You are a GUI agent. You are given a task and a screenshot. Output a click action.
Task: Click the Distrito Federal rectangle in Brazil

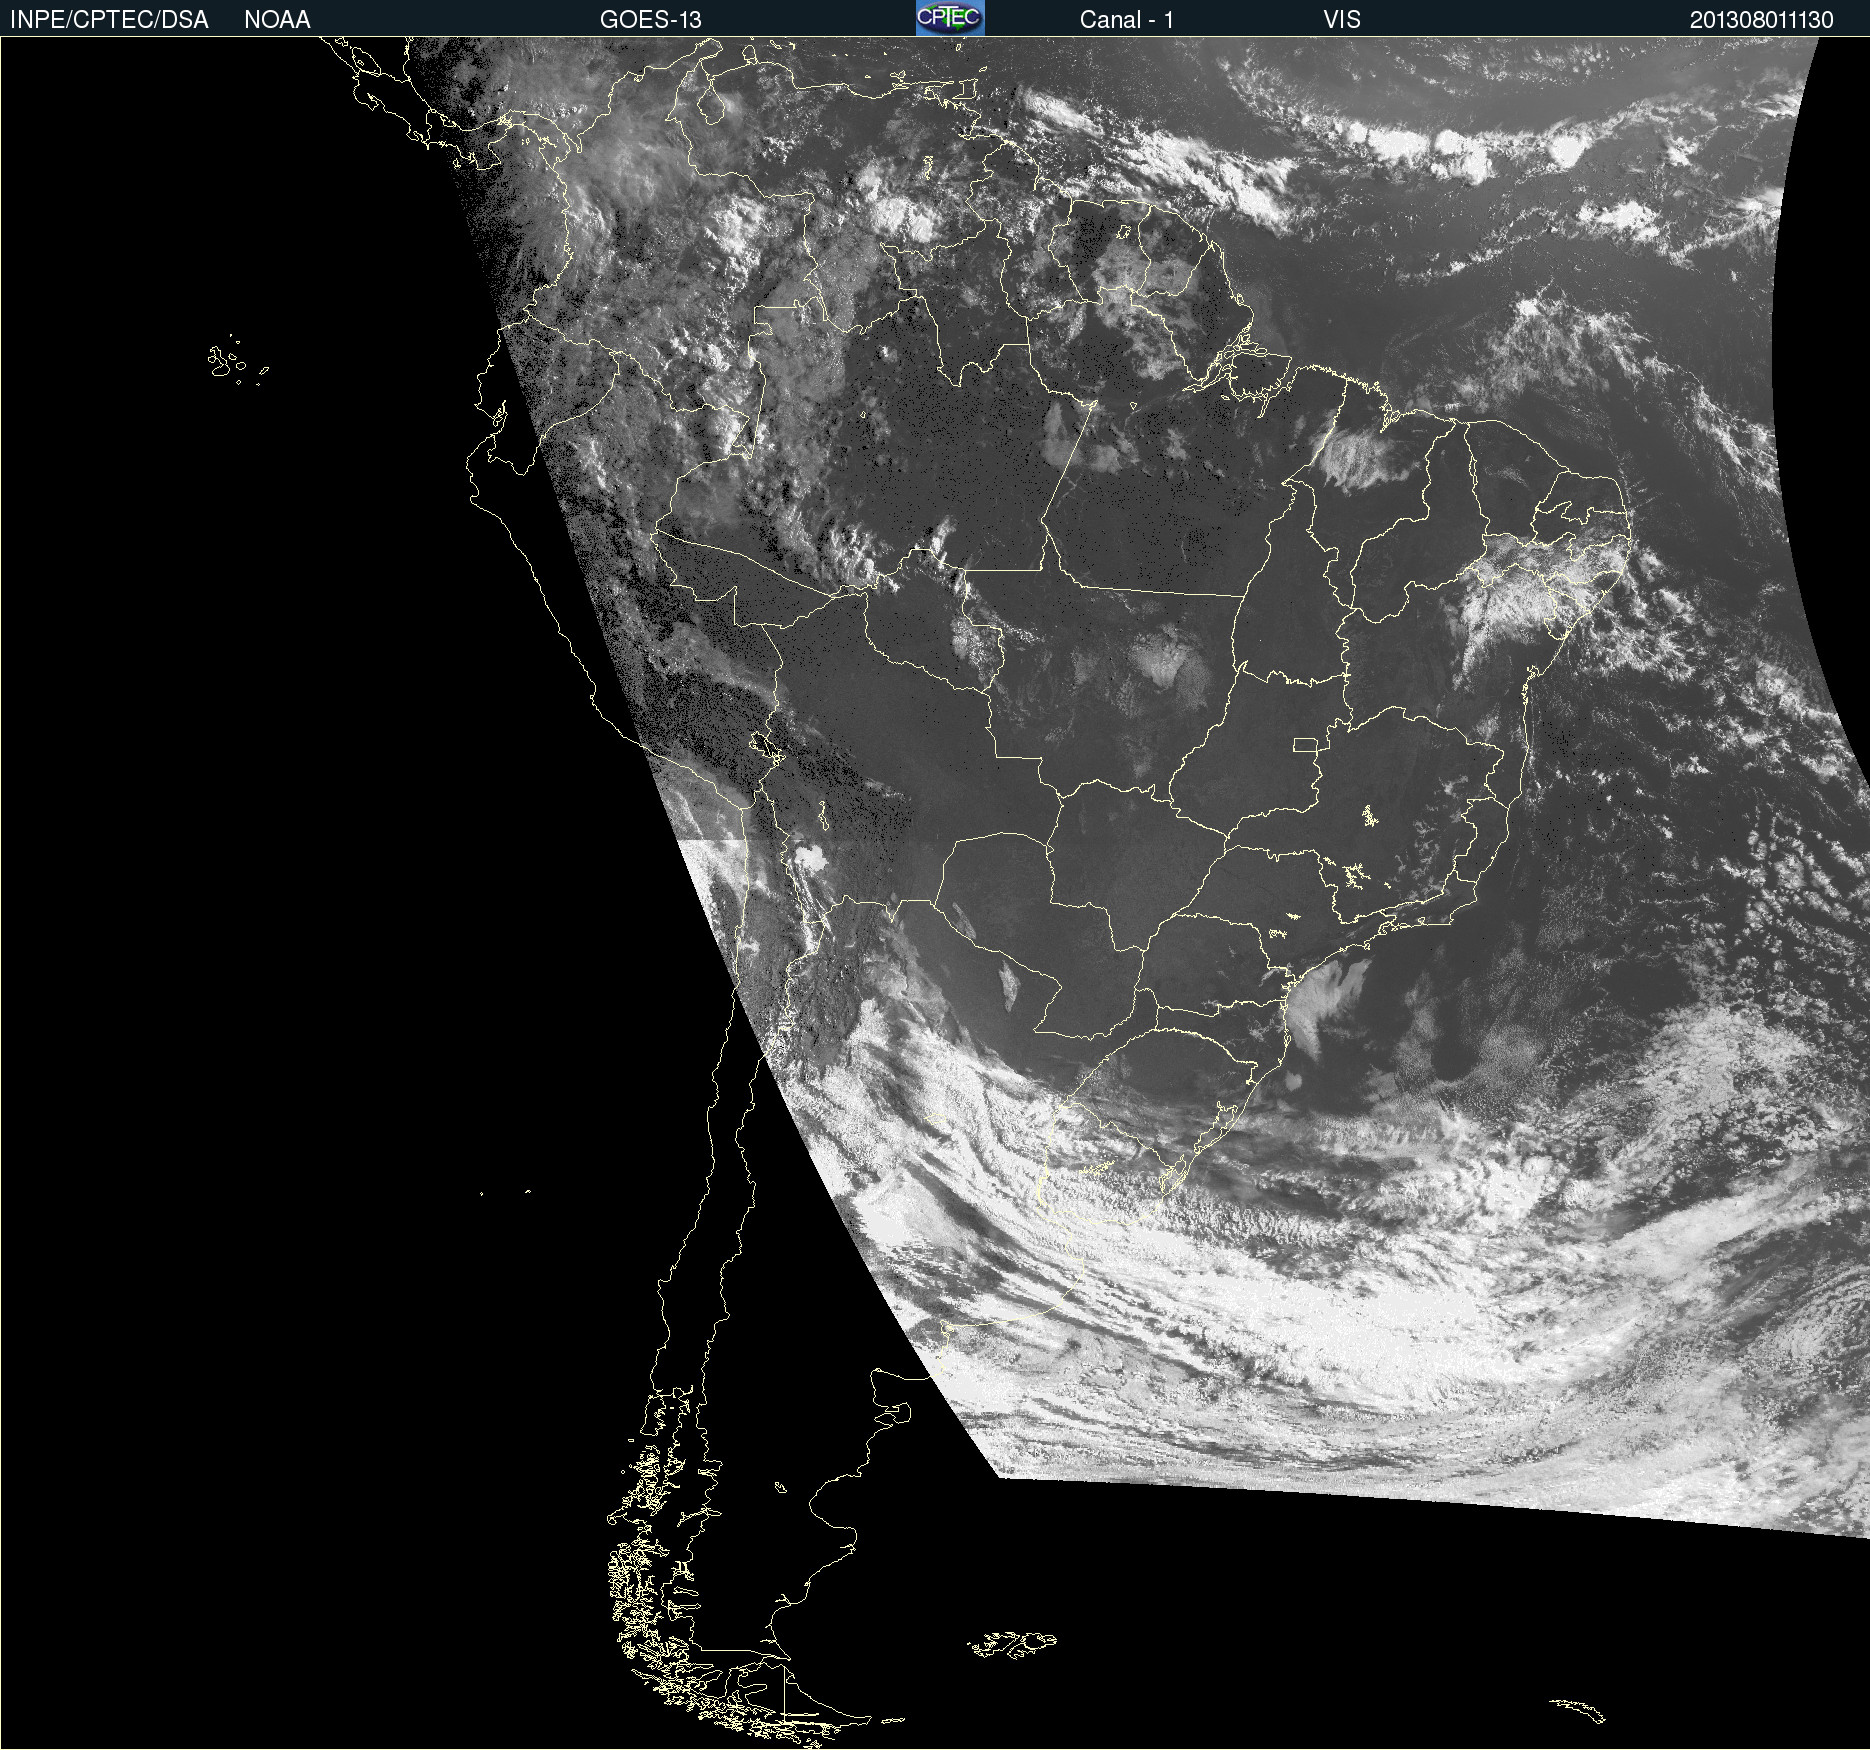pos(1305,744)
